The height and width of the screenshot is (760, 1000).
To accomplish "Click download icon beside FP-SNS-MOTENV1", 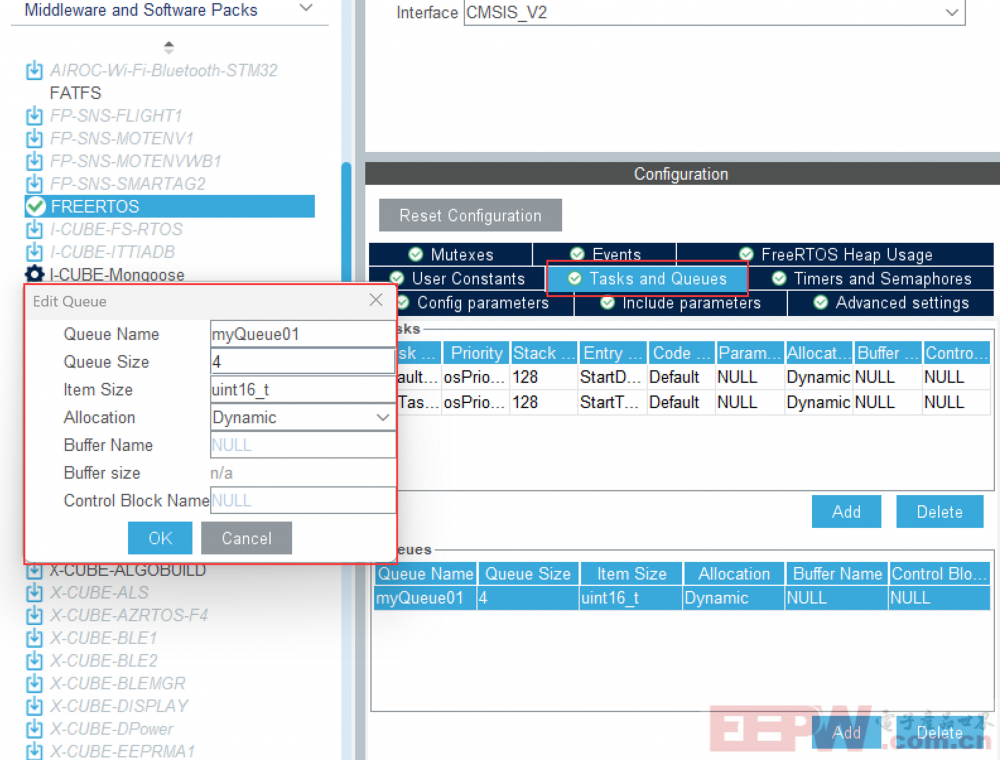I will 34,138.
